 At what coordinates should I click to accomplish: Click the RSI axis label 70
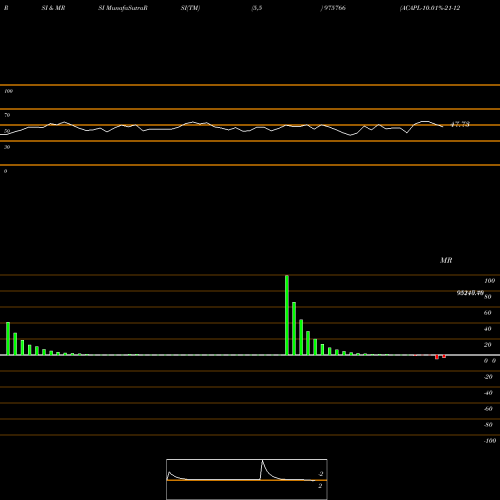pos(7,115)
